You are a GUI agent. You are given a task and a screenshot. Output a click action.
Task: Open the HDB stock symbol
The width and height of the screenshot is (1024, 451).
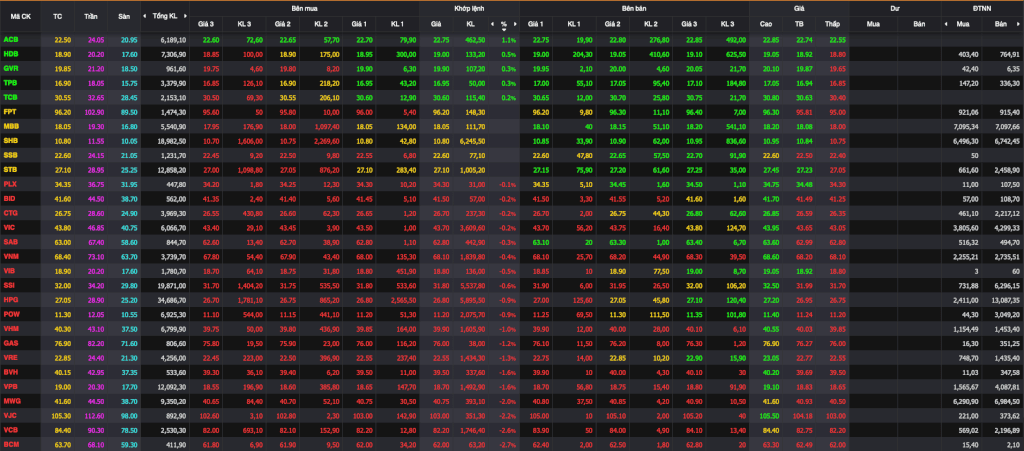point(10,54)
